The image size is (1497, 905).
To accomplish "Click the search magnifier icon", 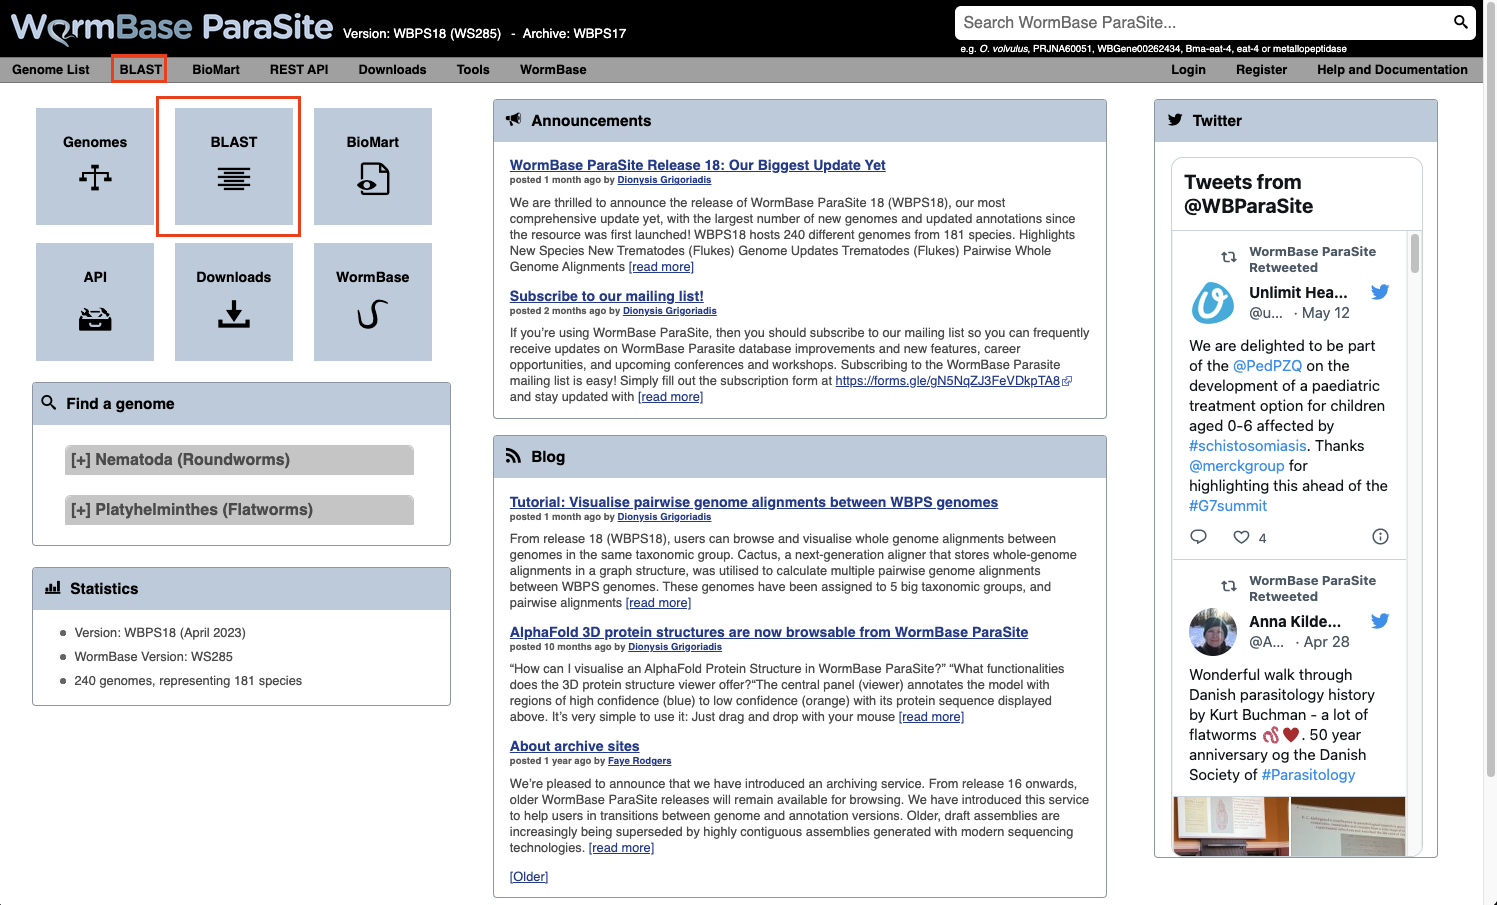I will click(x=1460, y=22).
